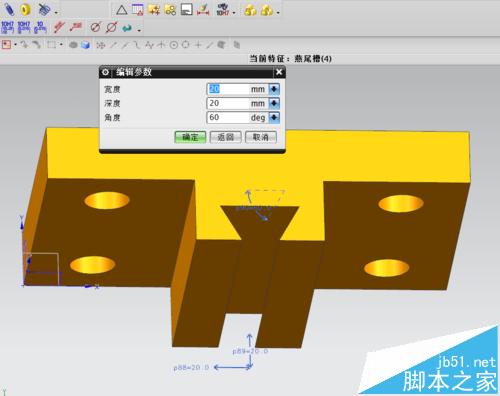Click the yellow blocks with sparkles icon
This screenshot has height=396, width=500.
click(x=154, y=10)
